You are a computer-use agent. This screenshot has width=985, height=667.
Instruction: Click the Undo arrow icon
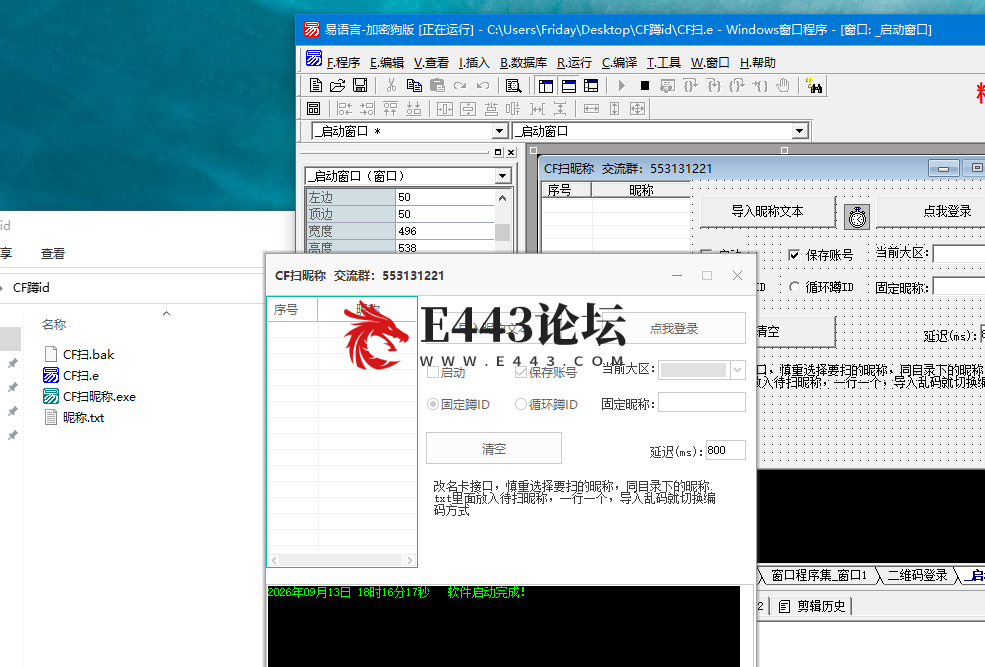tap(482, 85)
